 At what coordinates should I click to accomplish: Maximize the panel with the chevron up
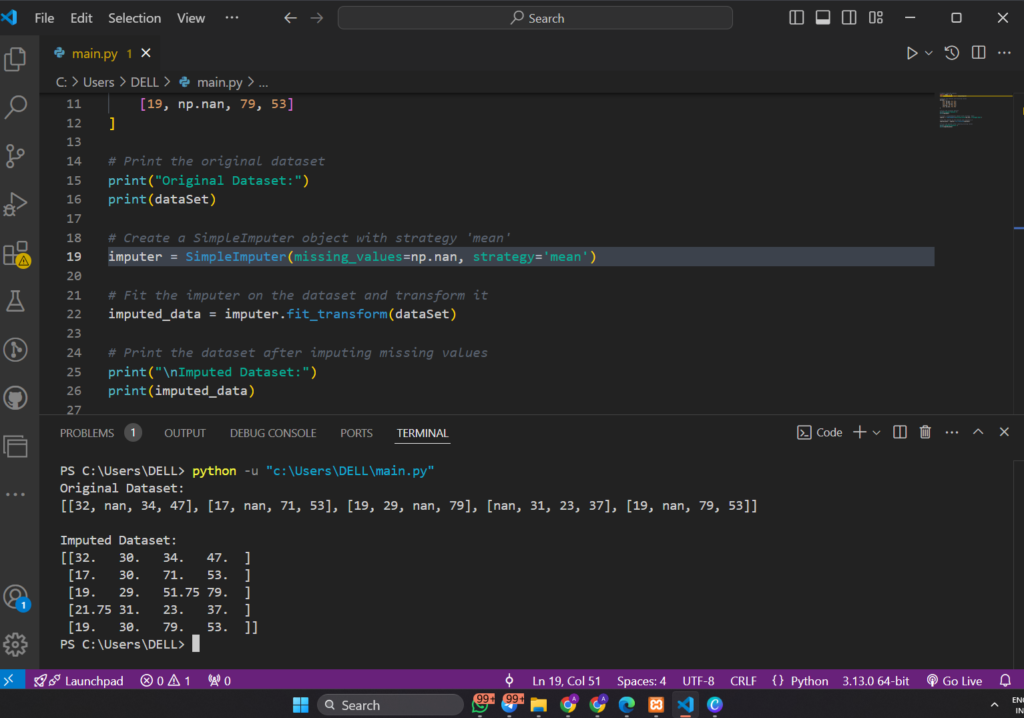[978, 432]
